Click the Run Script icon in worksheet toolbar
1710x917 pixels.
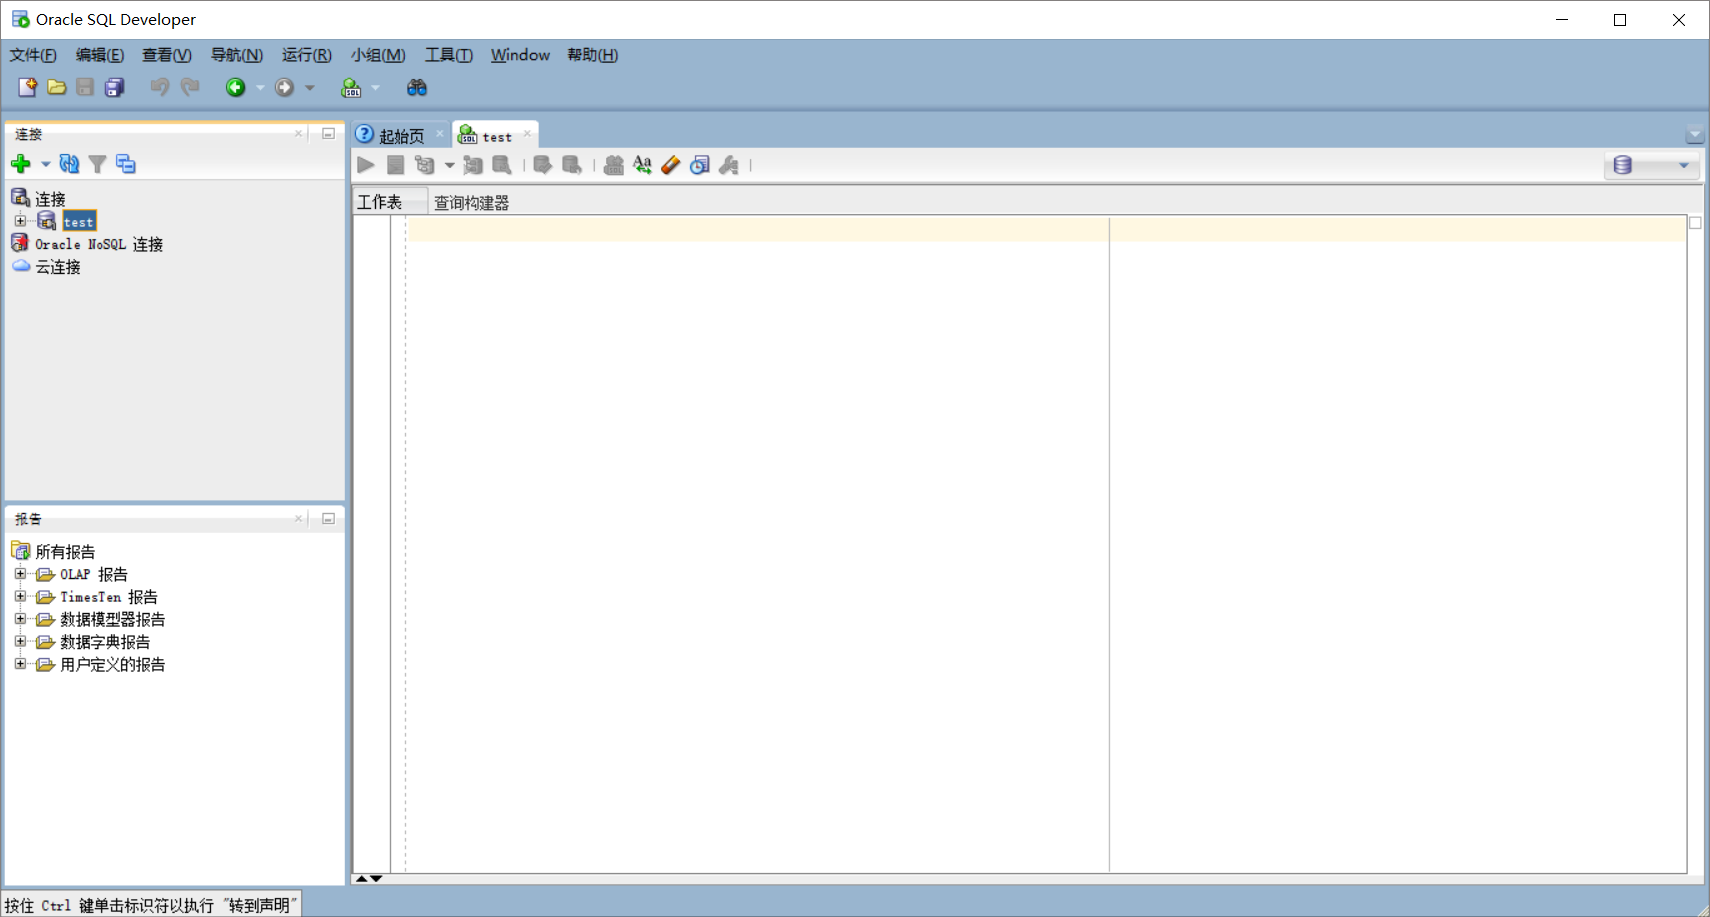pyautogui.click(x=396, y=165)
